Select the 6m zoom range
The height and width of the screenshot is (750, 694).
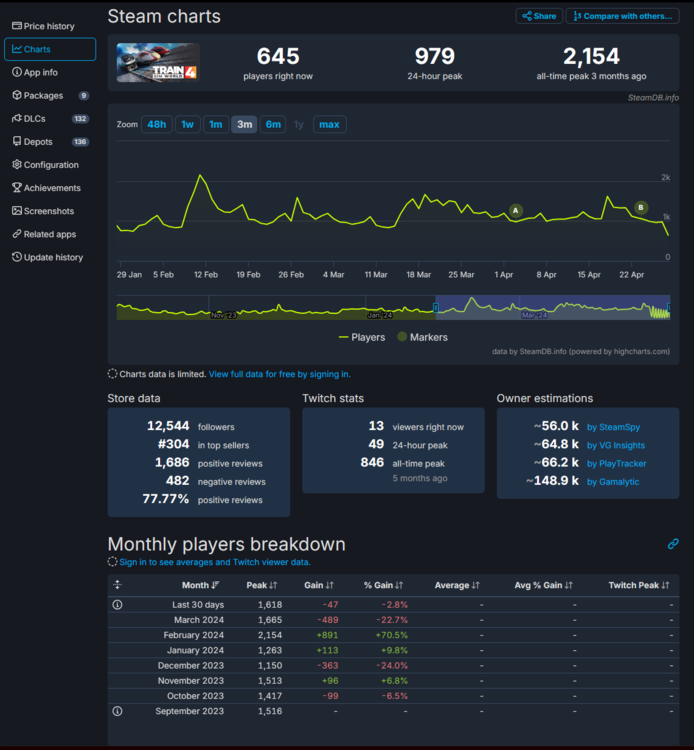coord(273,125)
